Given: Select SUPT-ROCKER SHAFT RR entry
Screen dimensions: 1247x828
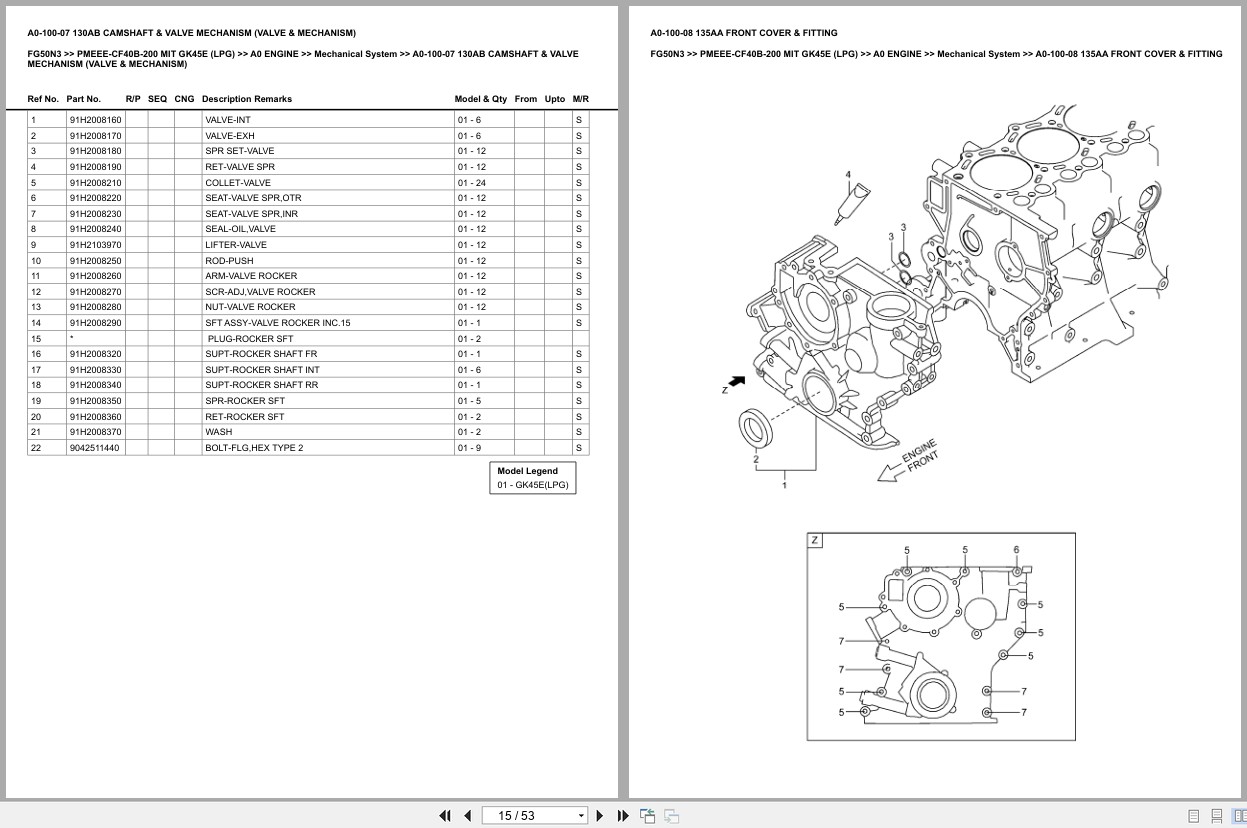Looking at the screenshot, I should point(262,385).
